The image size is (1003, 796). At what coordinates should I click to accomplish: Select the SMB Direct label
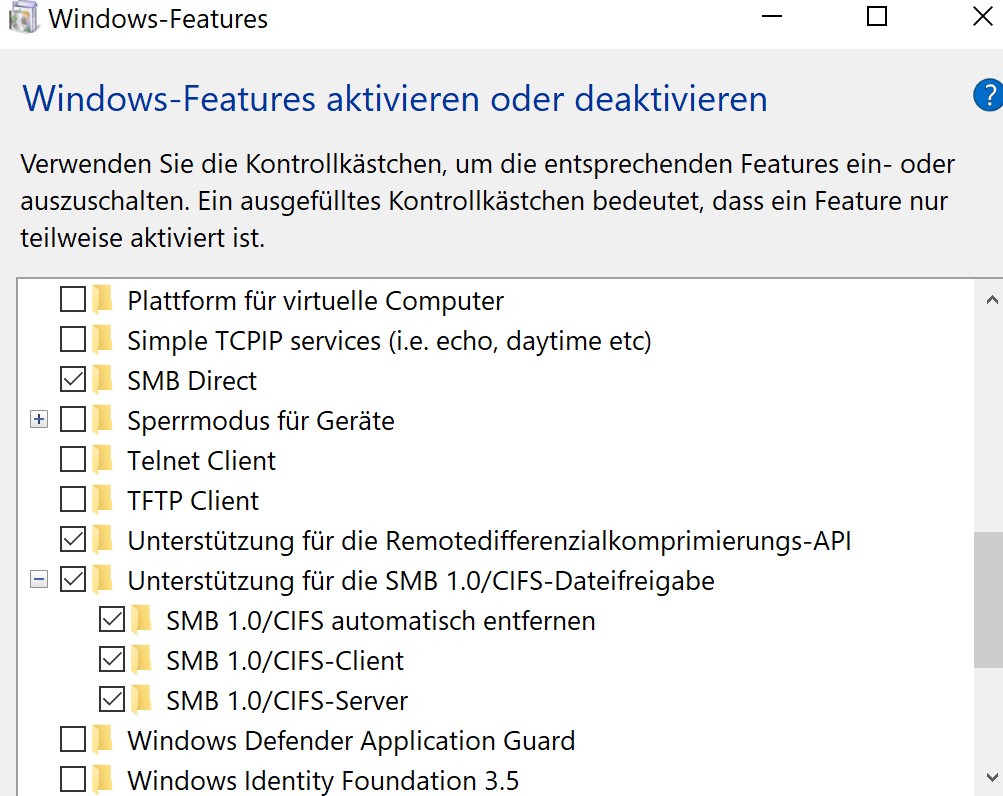coord(192,381)
